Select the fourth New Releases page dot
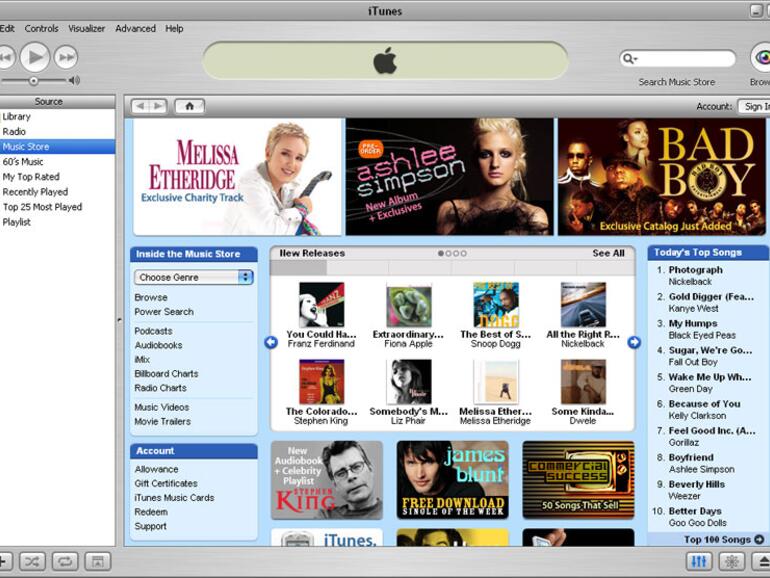Viewport: 770px width, 578px height. coord(464,253)
